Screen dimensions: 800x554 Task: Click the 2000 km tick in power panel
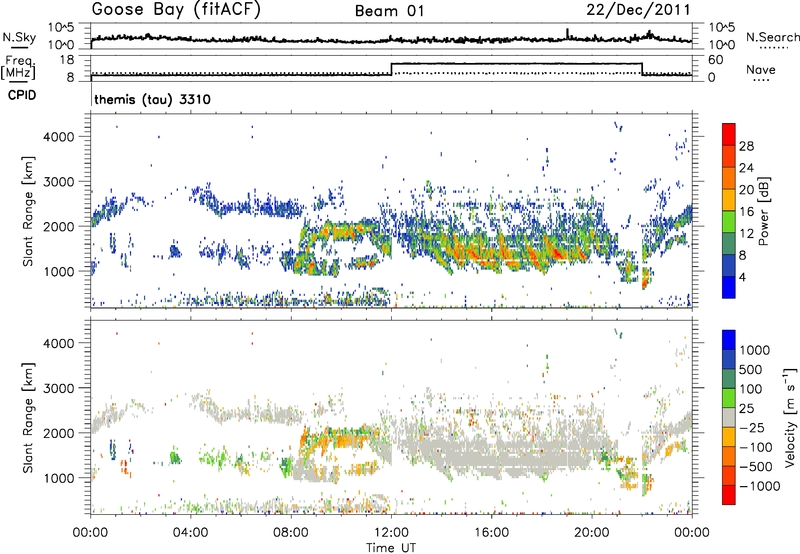point(58,226)
